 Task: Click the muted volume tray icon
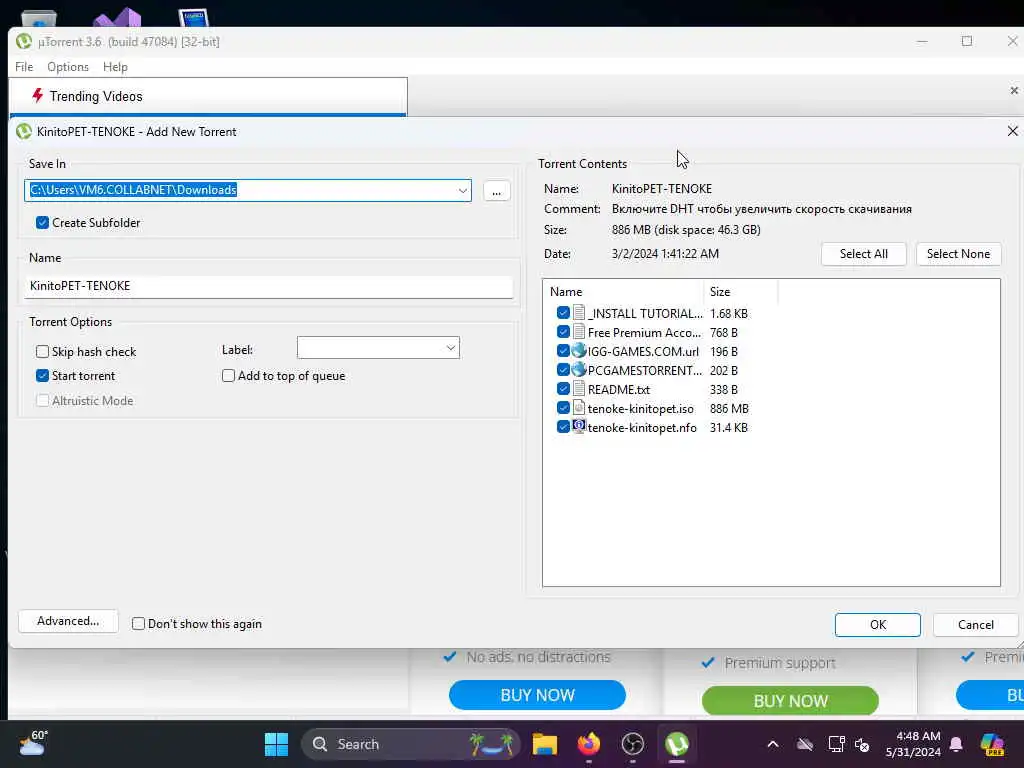click(x=862, y=744)
